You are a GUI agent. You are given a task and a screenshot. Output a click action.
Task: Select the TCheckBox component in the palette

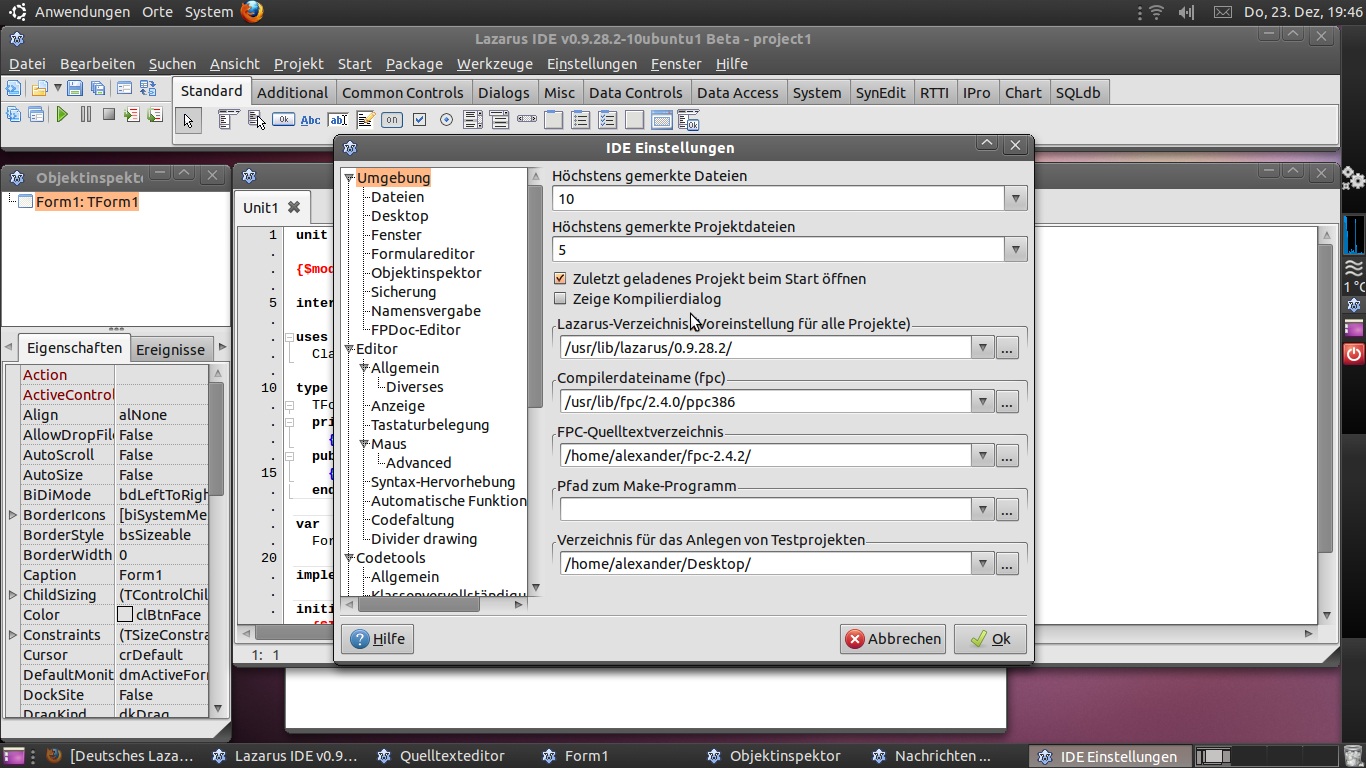(x=419, y=120)
